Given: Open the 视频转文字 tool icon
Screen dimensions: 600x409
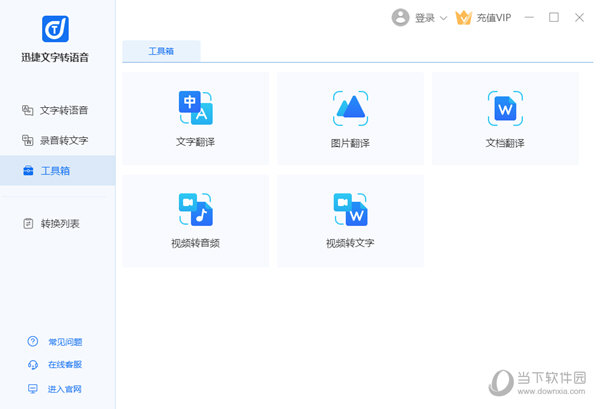Looking at the screenshot, I should (x=351, y=209).
